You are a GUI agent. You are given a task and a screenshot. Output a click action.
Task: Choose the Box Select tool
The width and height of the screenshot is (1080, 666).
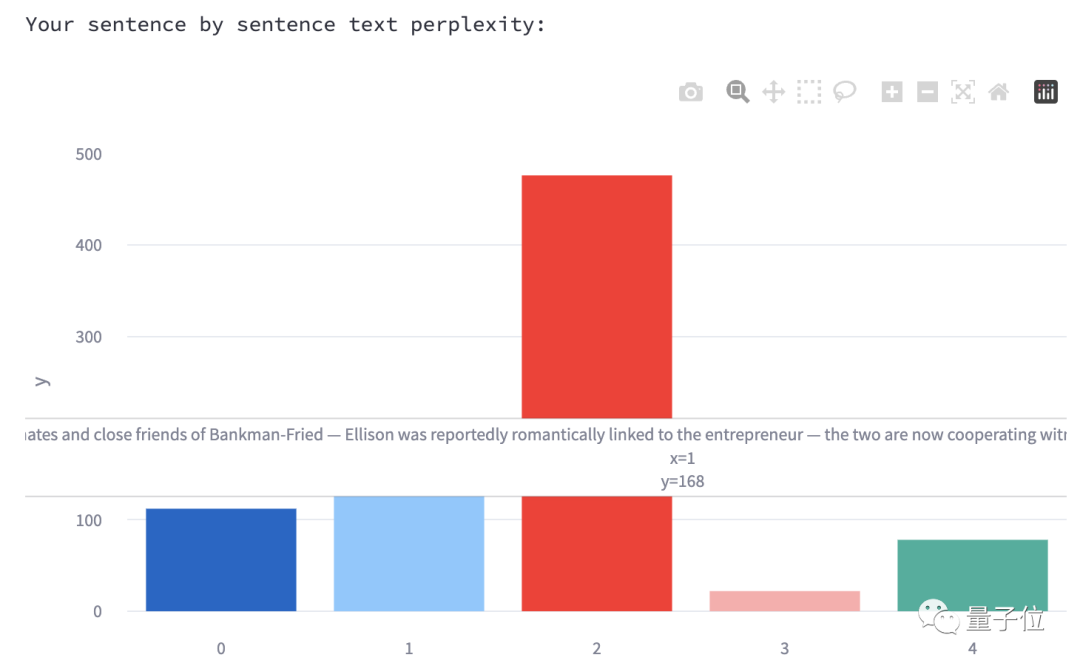tap(809, 93)
